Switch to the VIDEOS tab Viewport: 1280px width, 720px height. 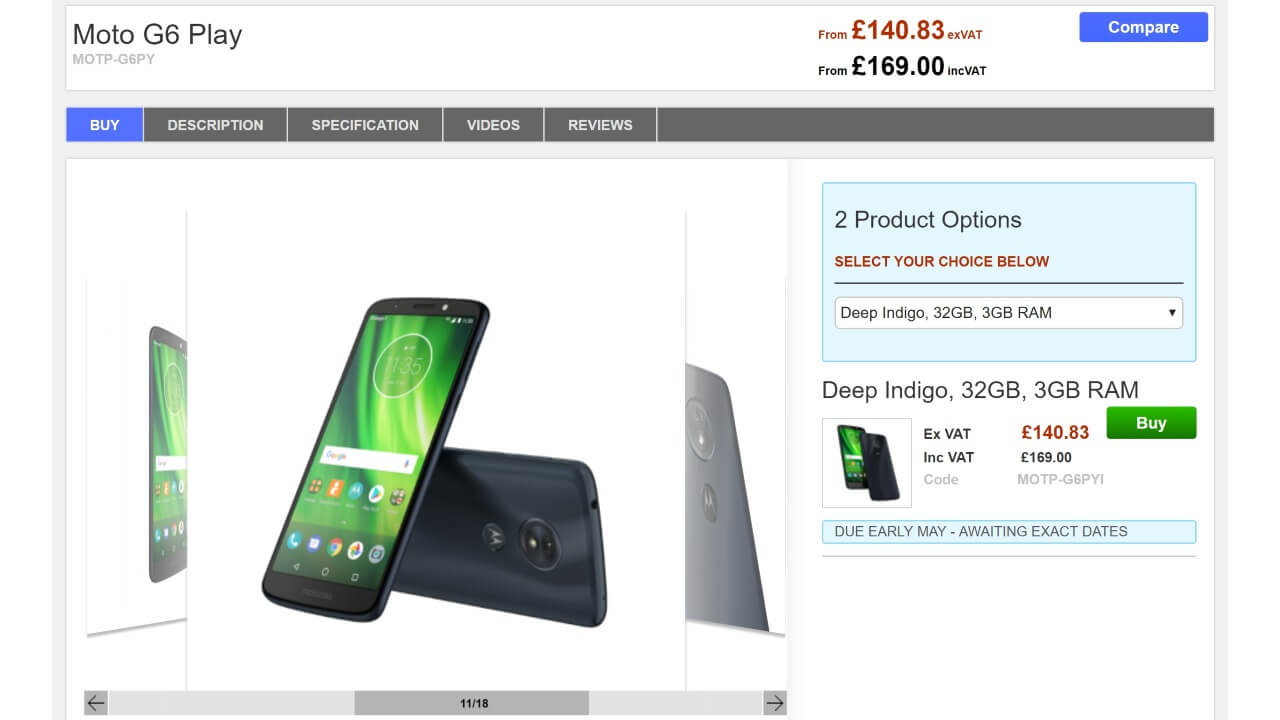493,125
